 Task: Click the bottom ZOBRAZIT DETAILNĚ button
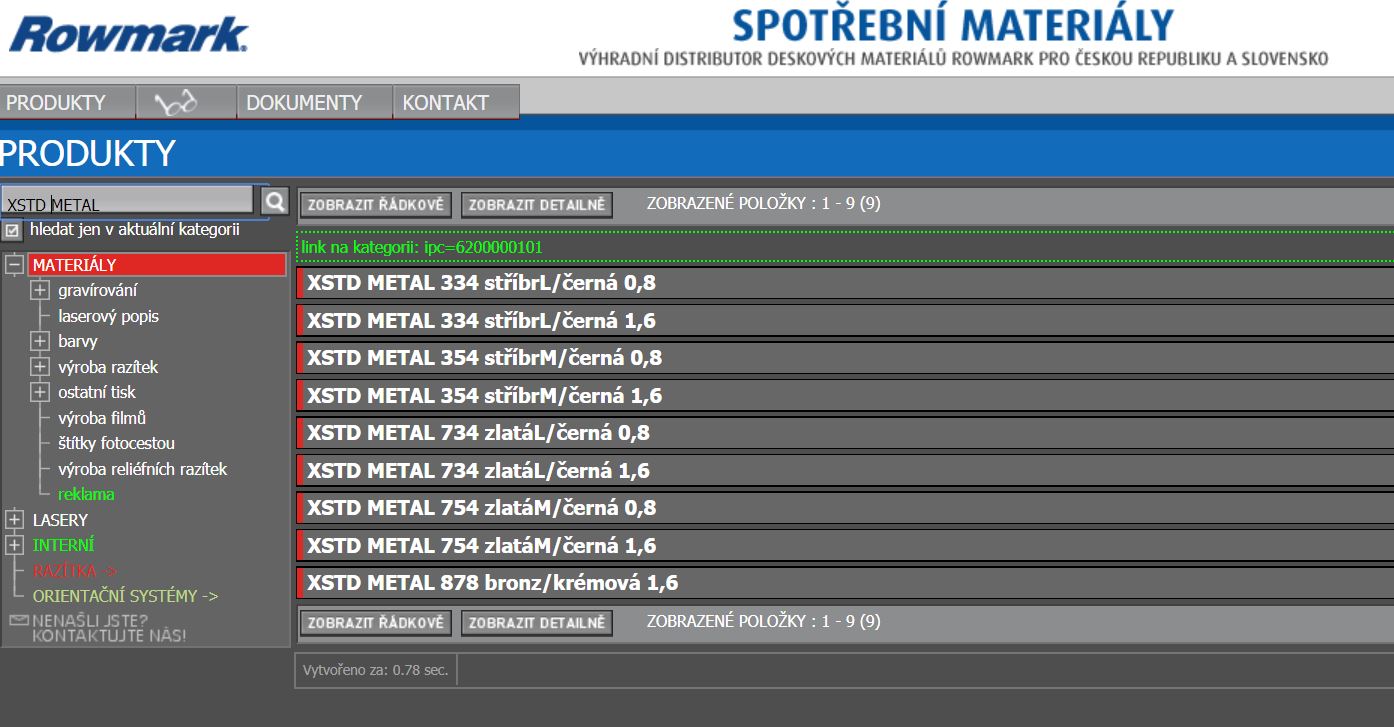click(x=537, y=623)
